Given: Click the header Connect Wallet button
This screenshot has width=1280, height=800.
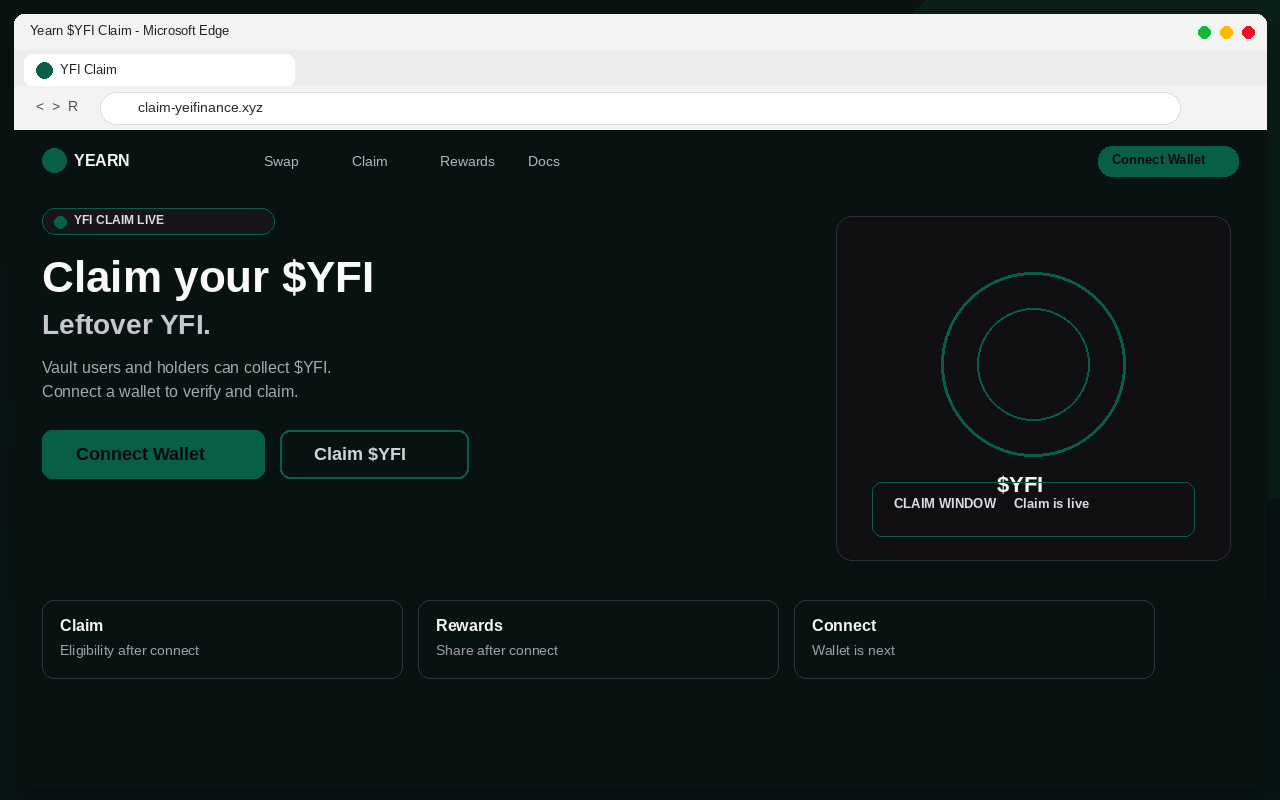Looking at the screenshot, I should [x=1168, y=161].
